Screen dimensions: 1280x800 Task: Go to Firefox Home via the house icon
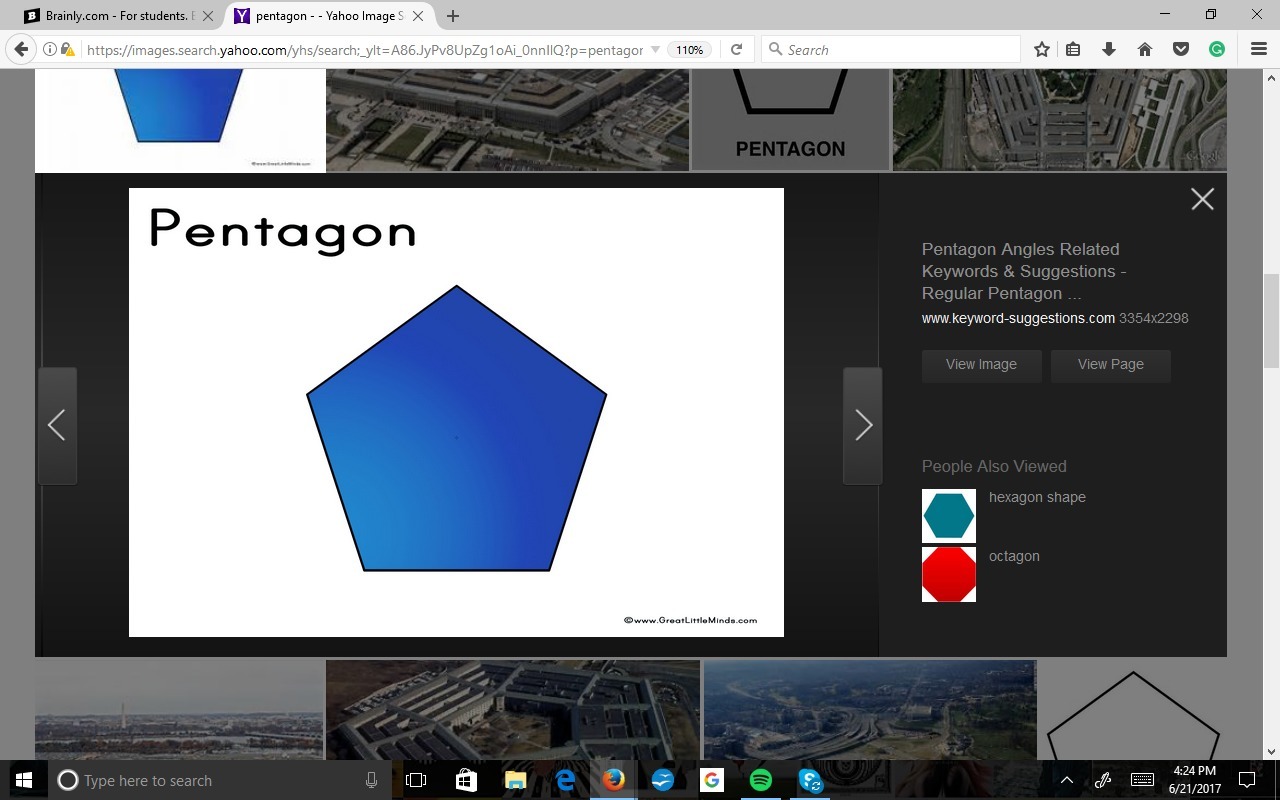1145,49
